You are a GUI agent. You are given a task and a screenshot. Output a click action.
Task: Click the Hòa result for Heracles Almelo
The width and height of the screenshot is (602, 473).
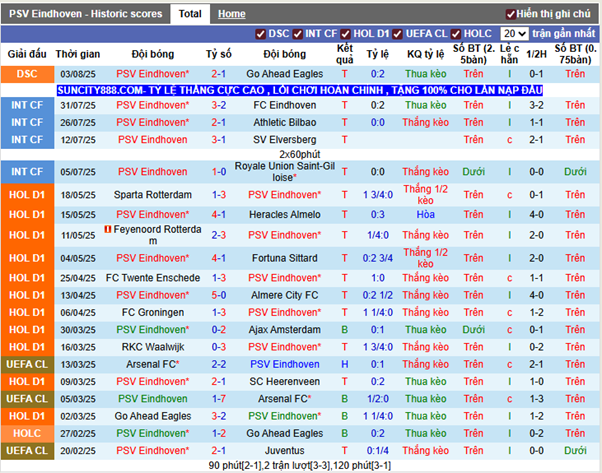pyautogui.click(x=425, y=214)
